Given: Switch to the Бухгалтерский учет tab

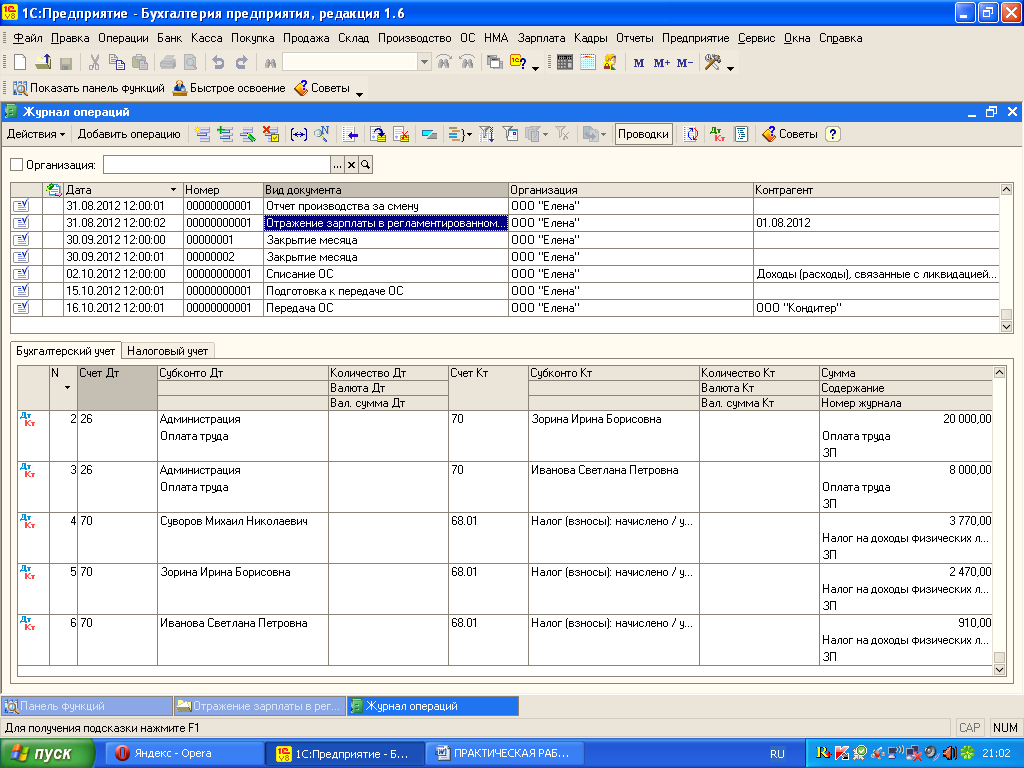Looking at the screenshot, I should [65, 351].
